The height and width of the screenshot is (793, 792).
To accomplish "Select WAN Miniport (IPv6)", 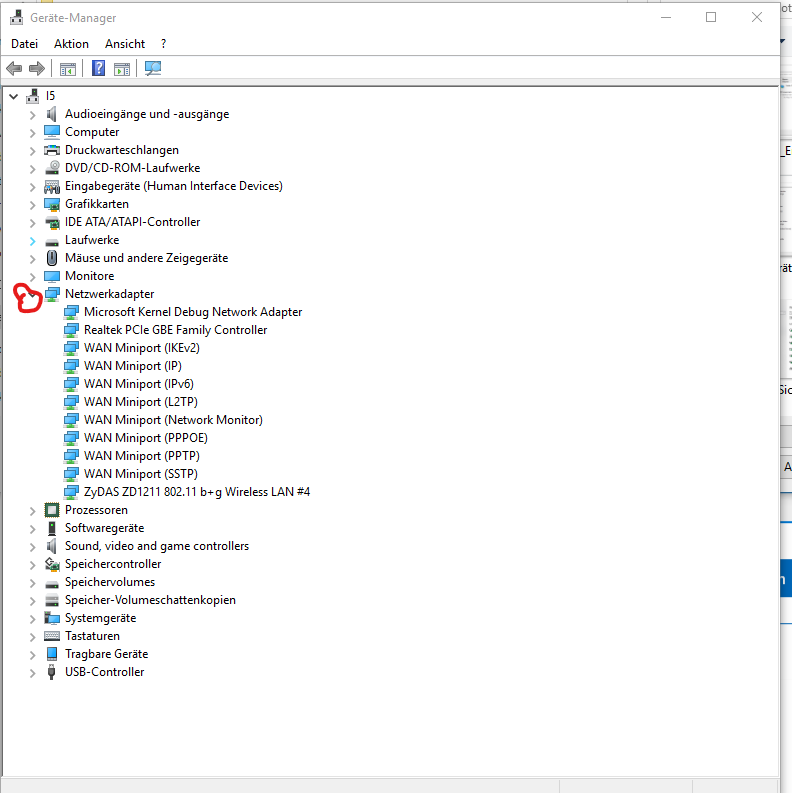I will pyautogui.click(x=139, y=384).
